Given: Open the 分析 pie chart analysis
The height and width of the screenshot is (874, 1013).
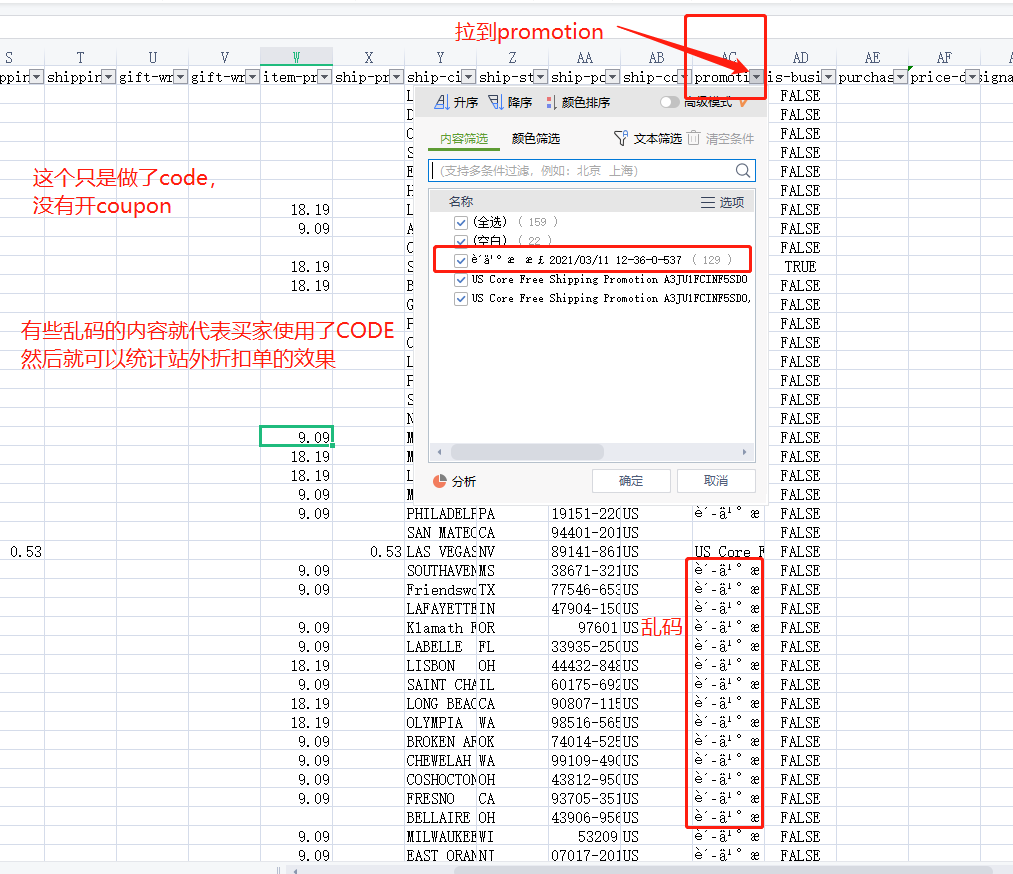Looking at the screenshot, I should coord(440,481).
